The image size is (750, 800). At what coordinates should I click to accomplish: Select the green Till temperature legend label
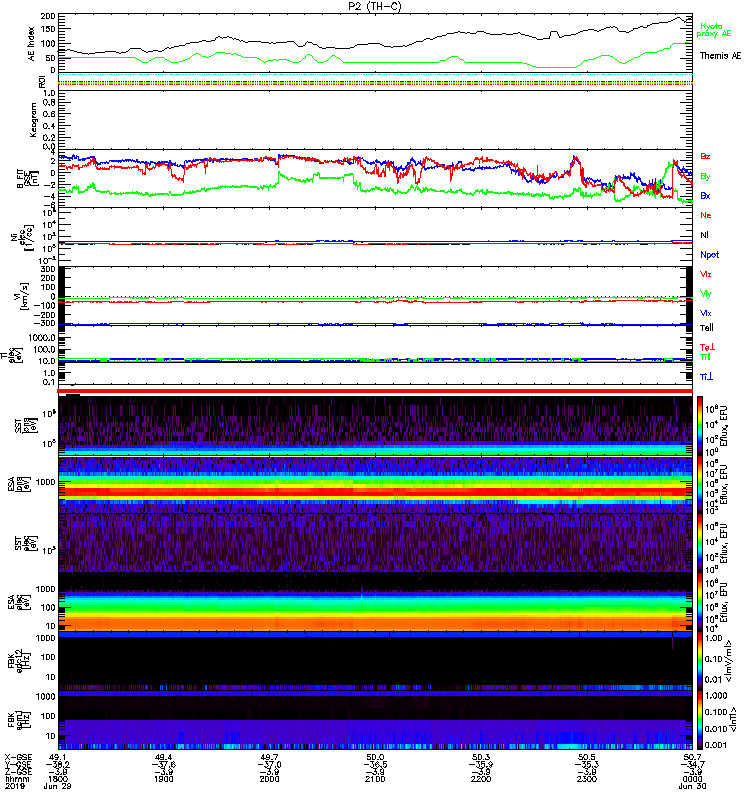point(705,357)
